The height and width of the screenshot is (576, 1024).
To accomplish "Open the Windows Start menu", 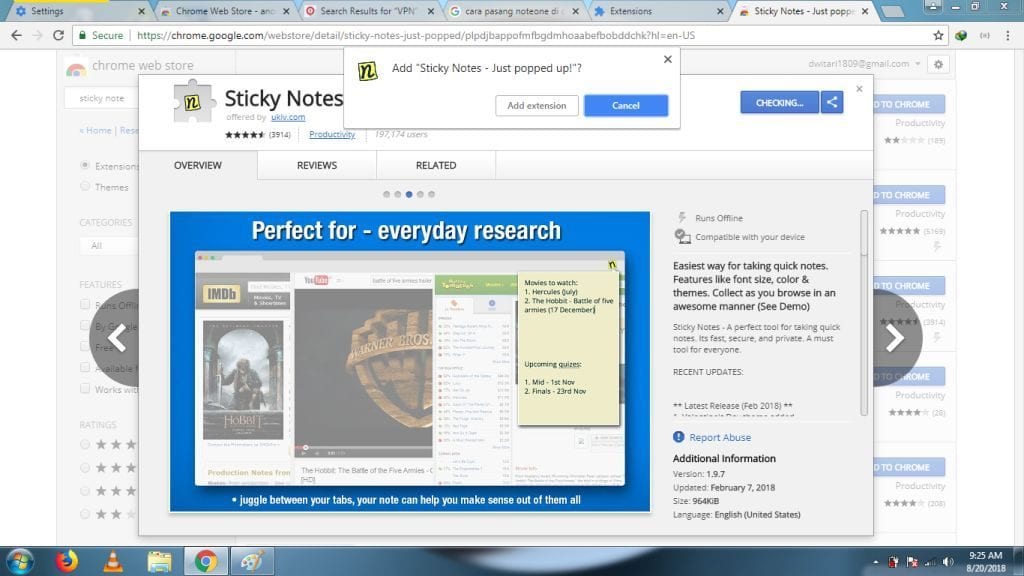I will click(20, 559).
